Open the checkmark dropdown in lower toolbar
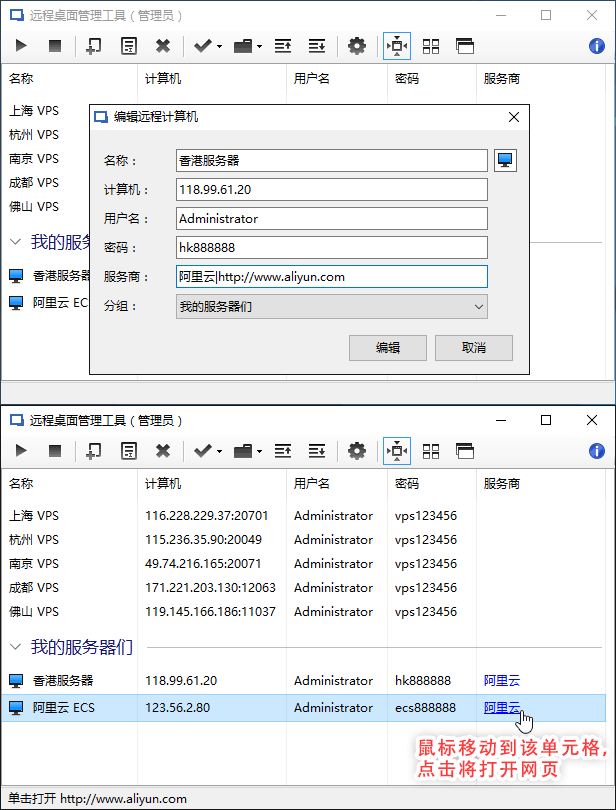 pos(207,451)
